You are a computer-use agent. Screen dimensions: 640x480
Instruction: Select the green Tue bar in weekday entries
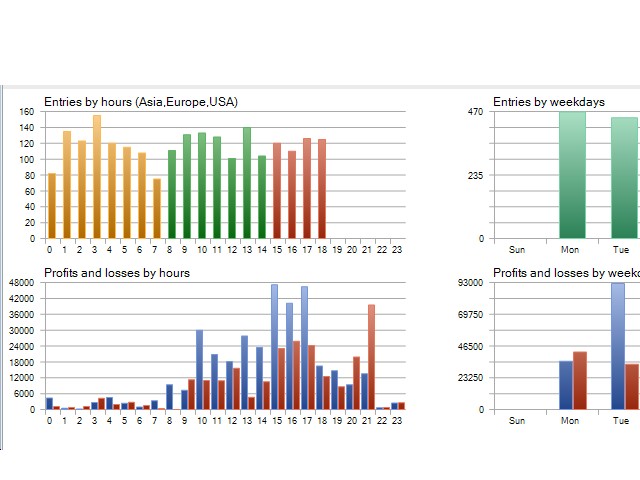[624, 178]
